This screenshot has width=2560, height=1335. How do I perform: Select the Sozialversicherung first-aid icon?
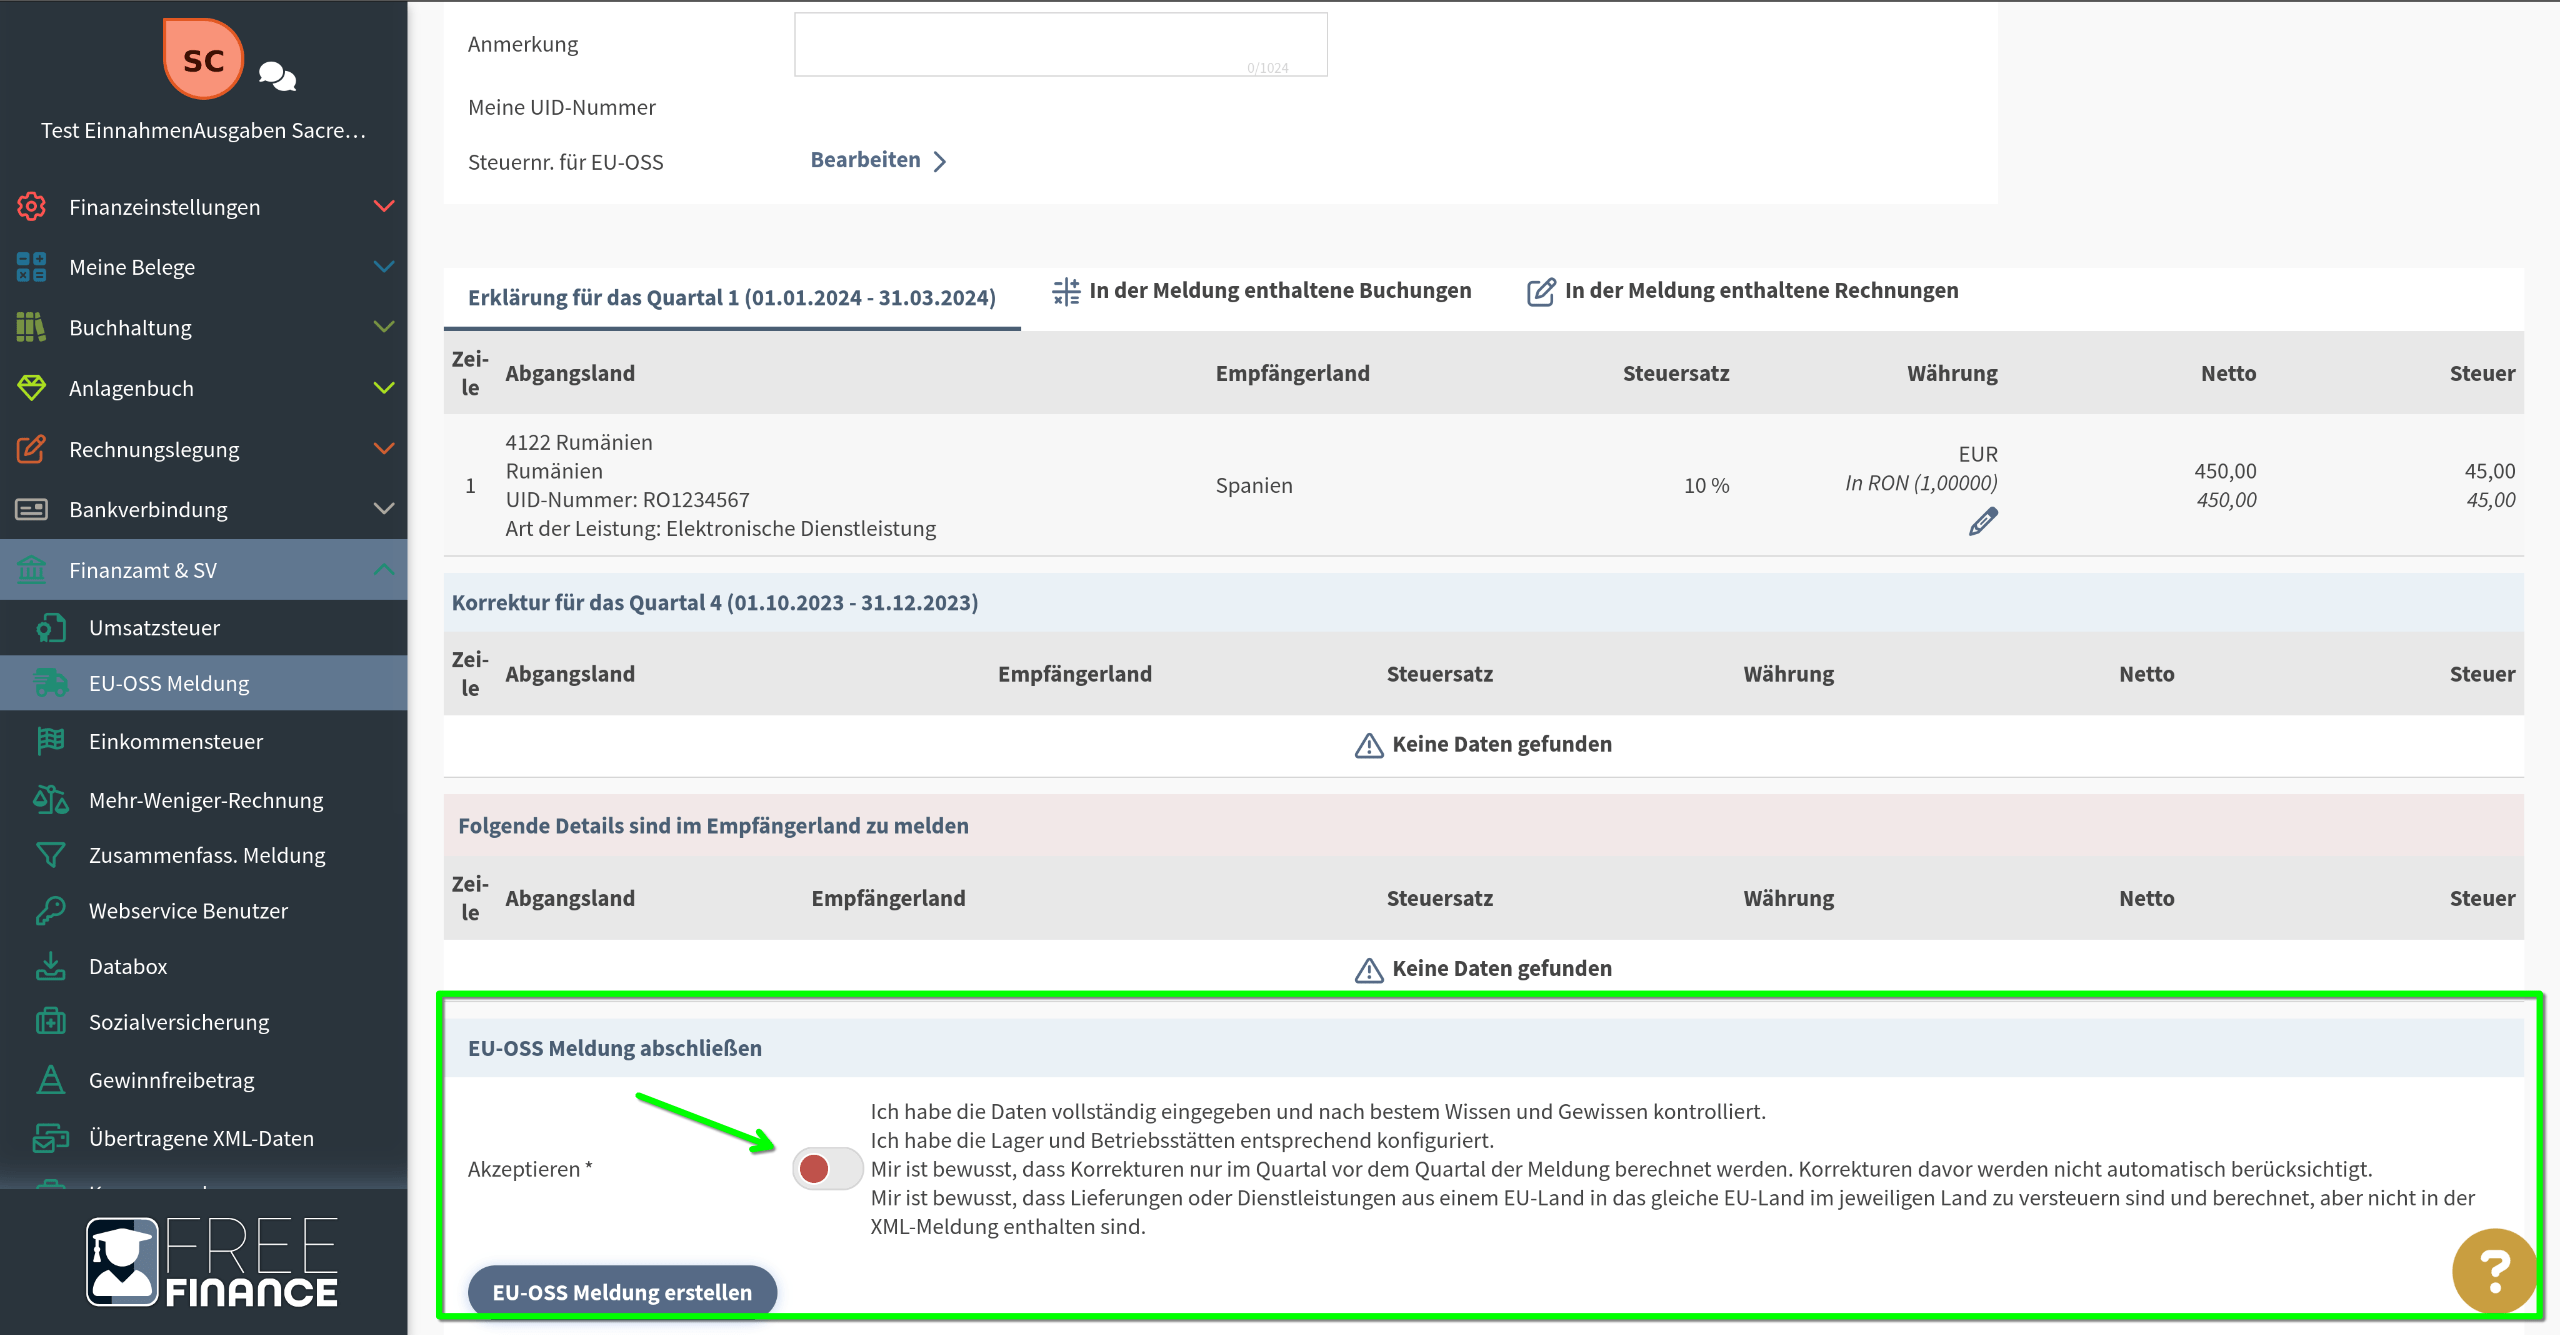pyautogui.click(x=50, y=1021)
